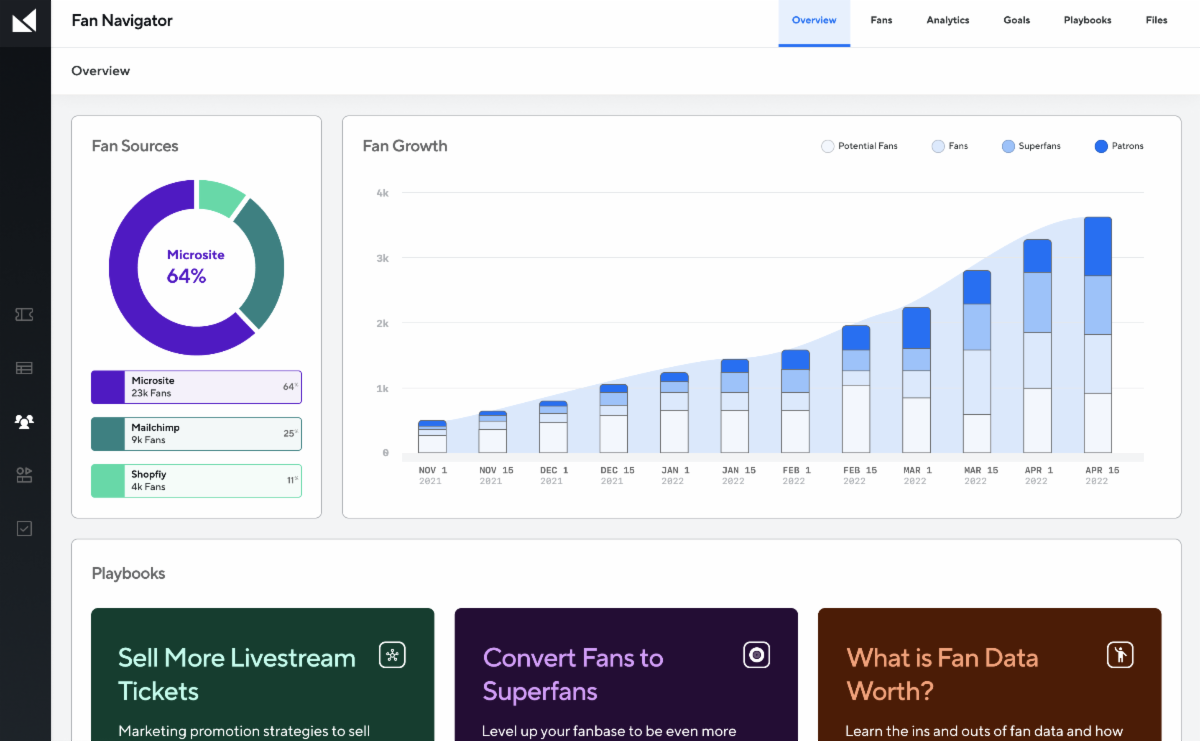The height and width of the screenshot is (741, 1200).
Task: Toggle the Potential Fans legend item
Action: (x=859, y=146)
